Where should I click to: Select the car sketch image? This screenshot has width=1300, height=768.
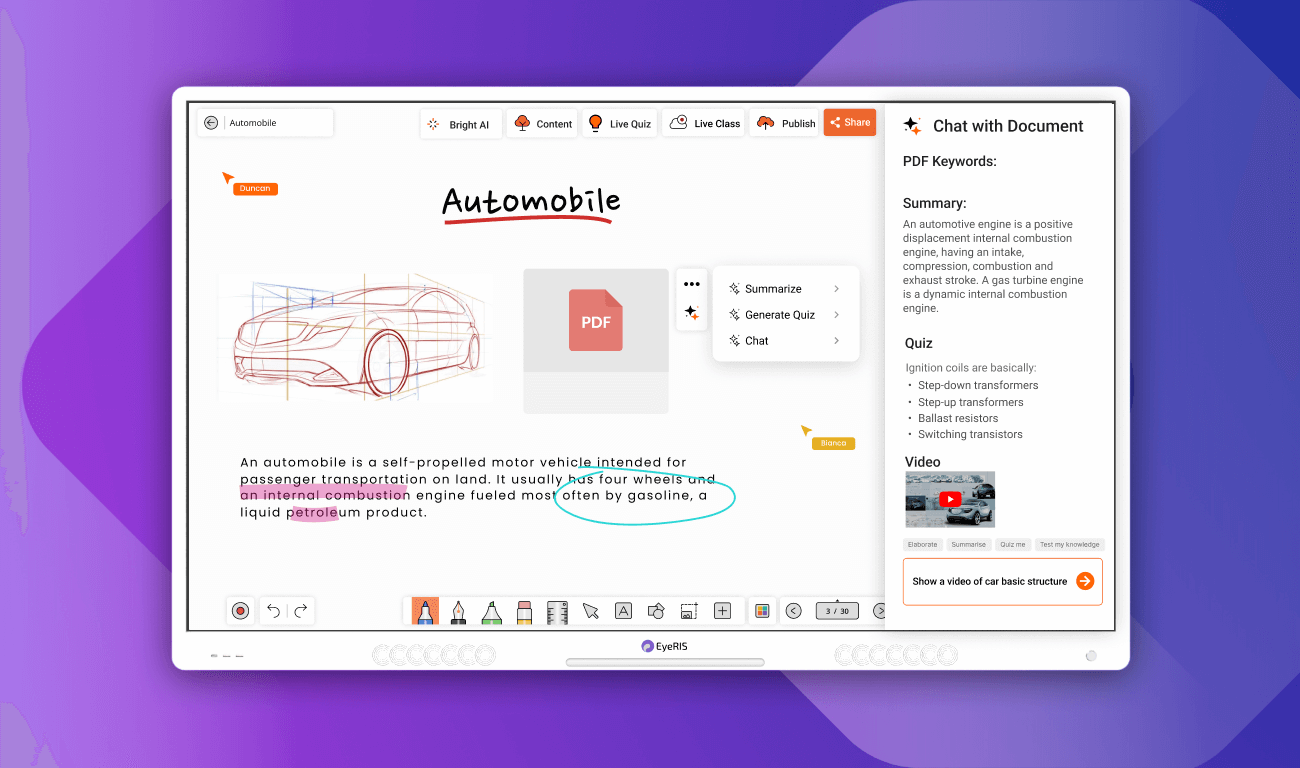click(355, 340)
